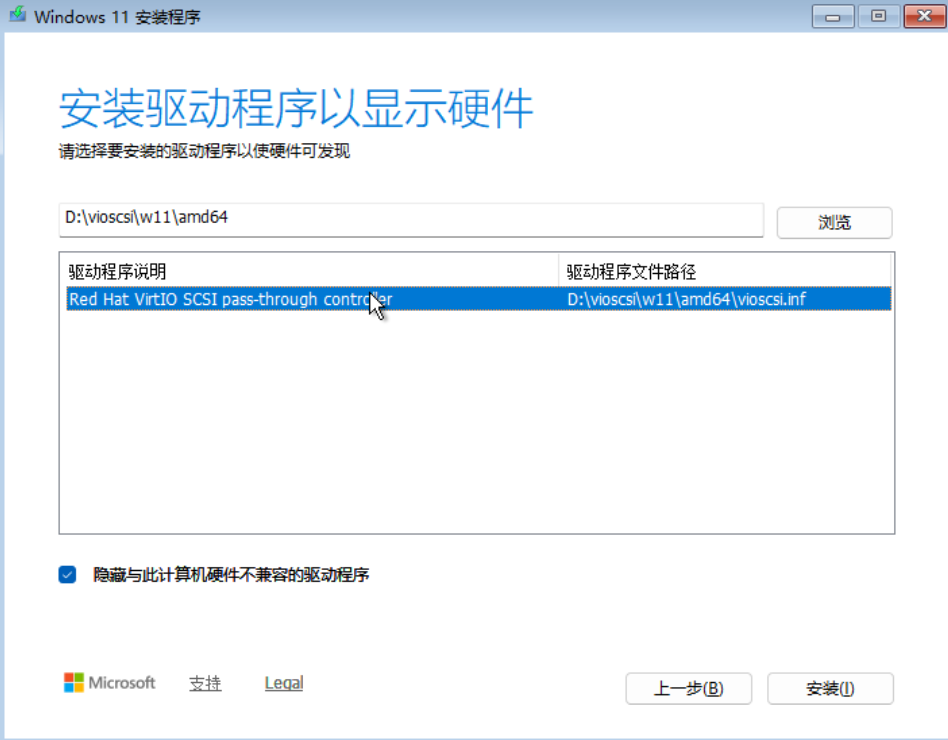Viewport: 948px width, 740px height.
Task: Open the 支持 link
Action: tap(205, 683)
